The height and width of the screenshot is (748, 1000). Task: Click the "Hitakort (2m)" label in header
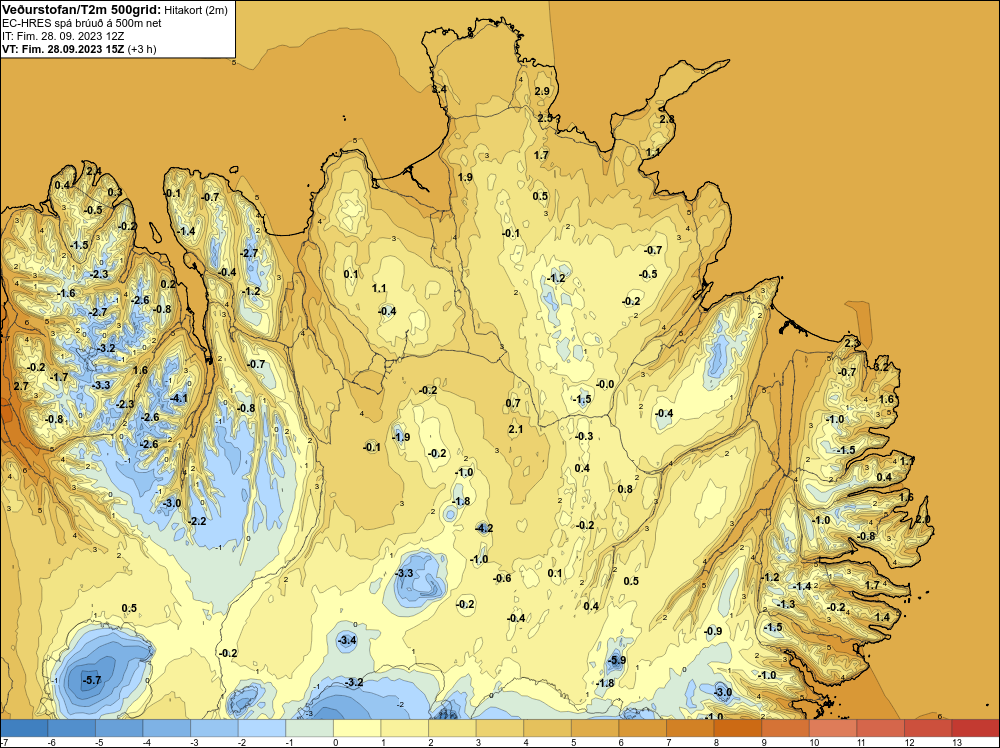pyautogui.click(x=196, y=10)
